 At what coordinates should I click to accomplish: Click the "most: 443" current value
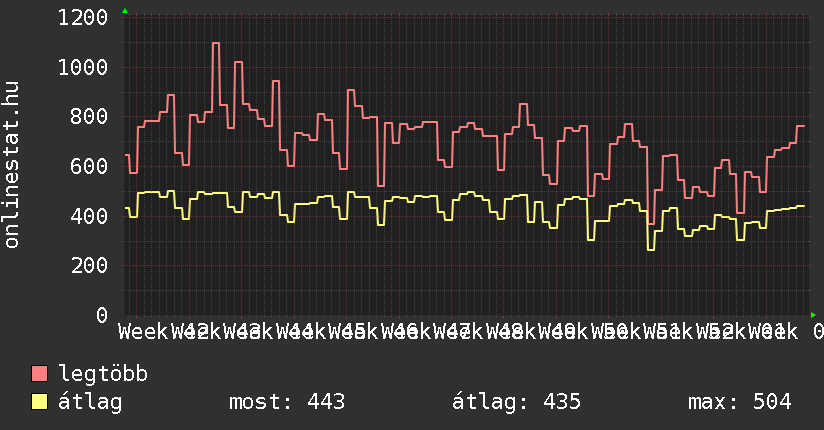tap(287, 402)
